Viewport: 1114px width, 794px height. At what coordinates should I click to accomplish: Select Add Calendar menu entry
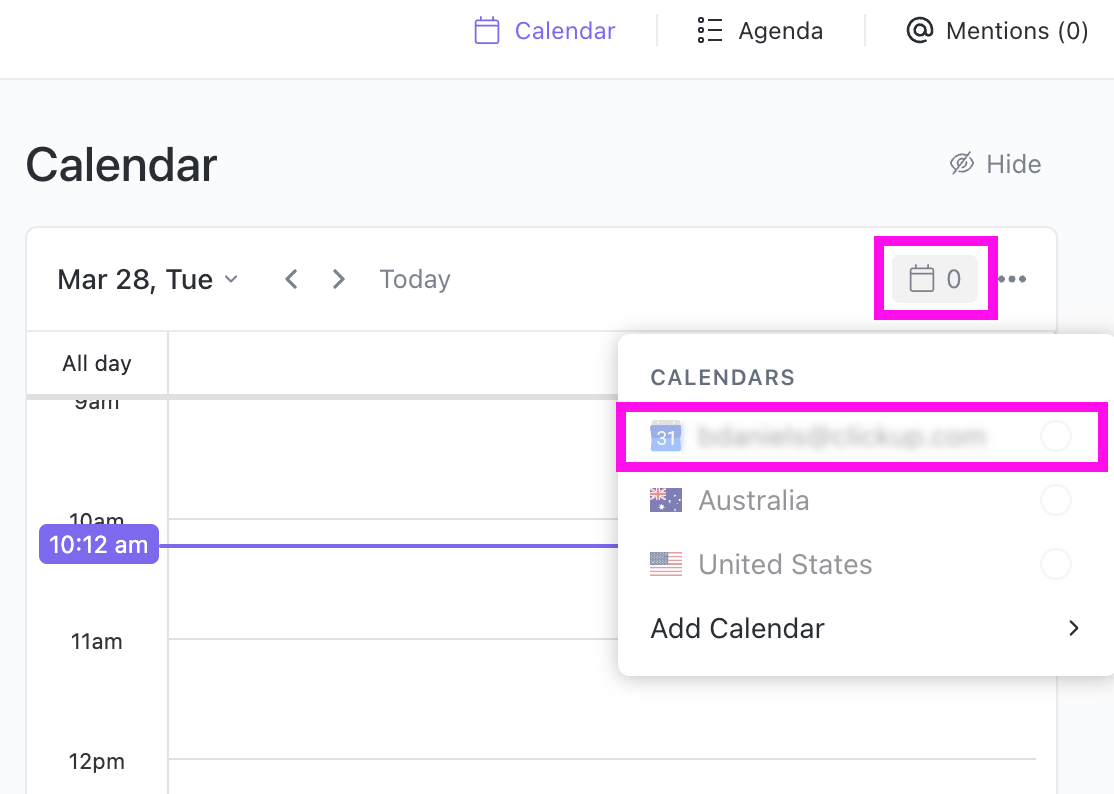click(738, 628)
